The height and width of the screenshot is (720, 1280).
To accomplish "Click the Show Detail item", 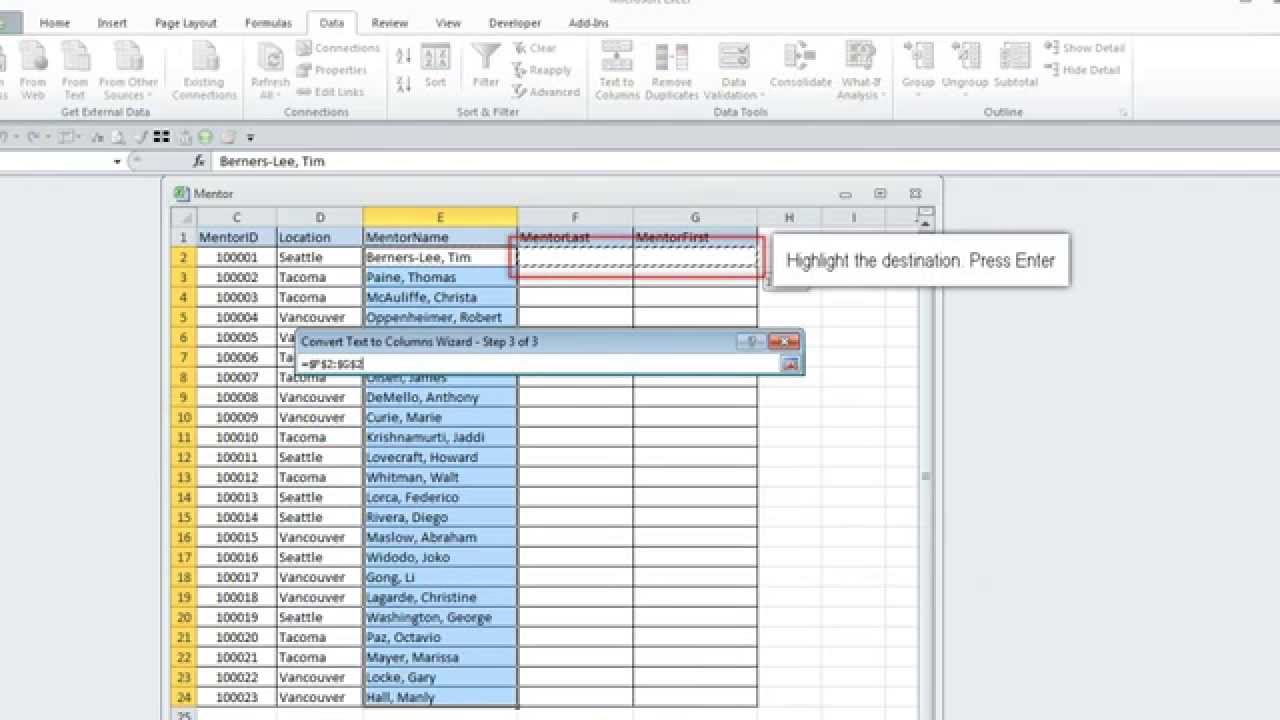I will [1085, 48].
